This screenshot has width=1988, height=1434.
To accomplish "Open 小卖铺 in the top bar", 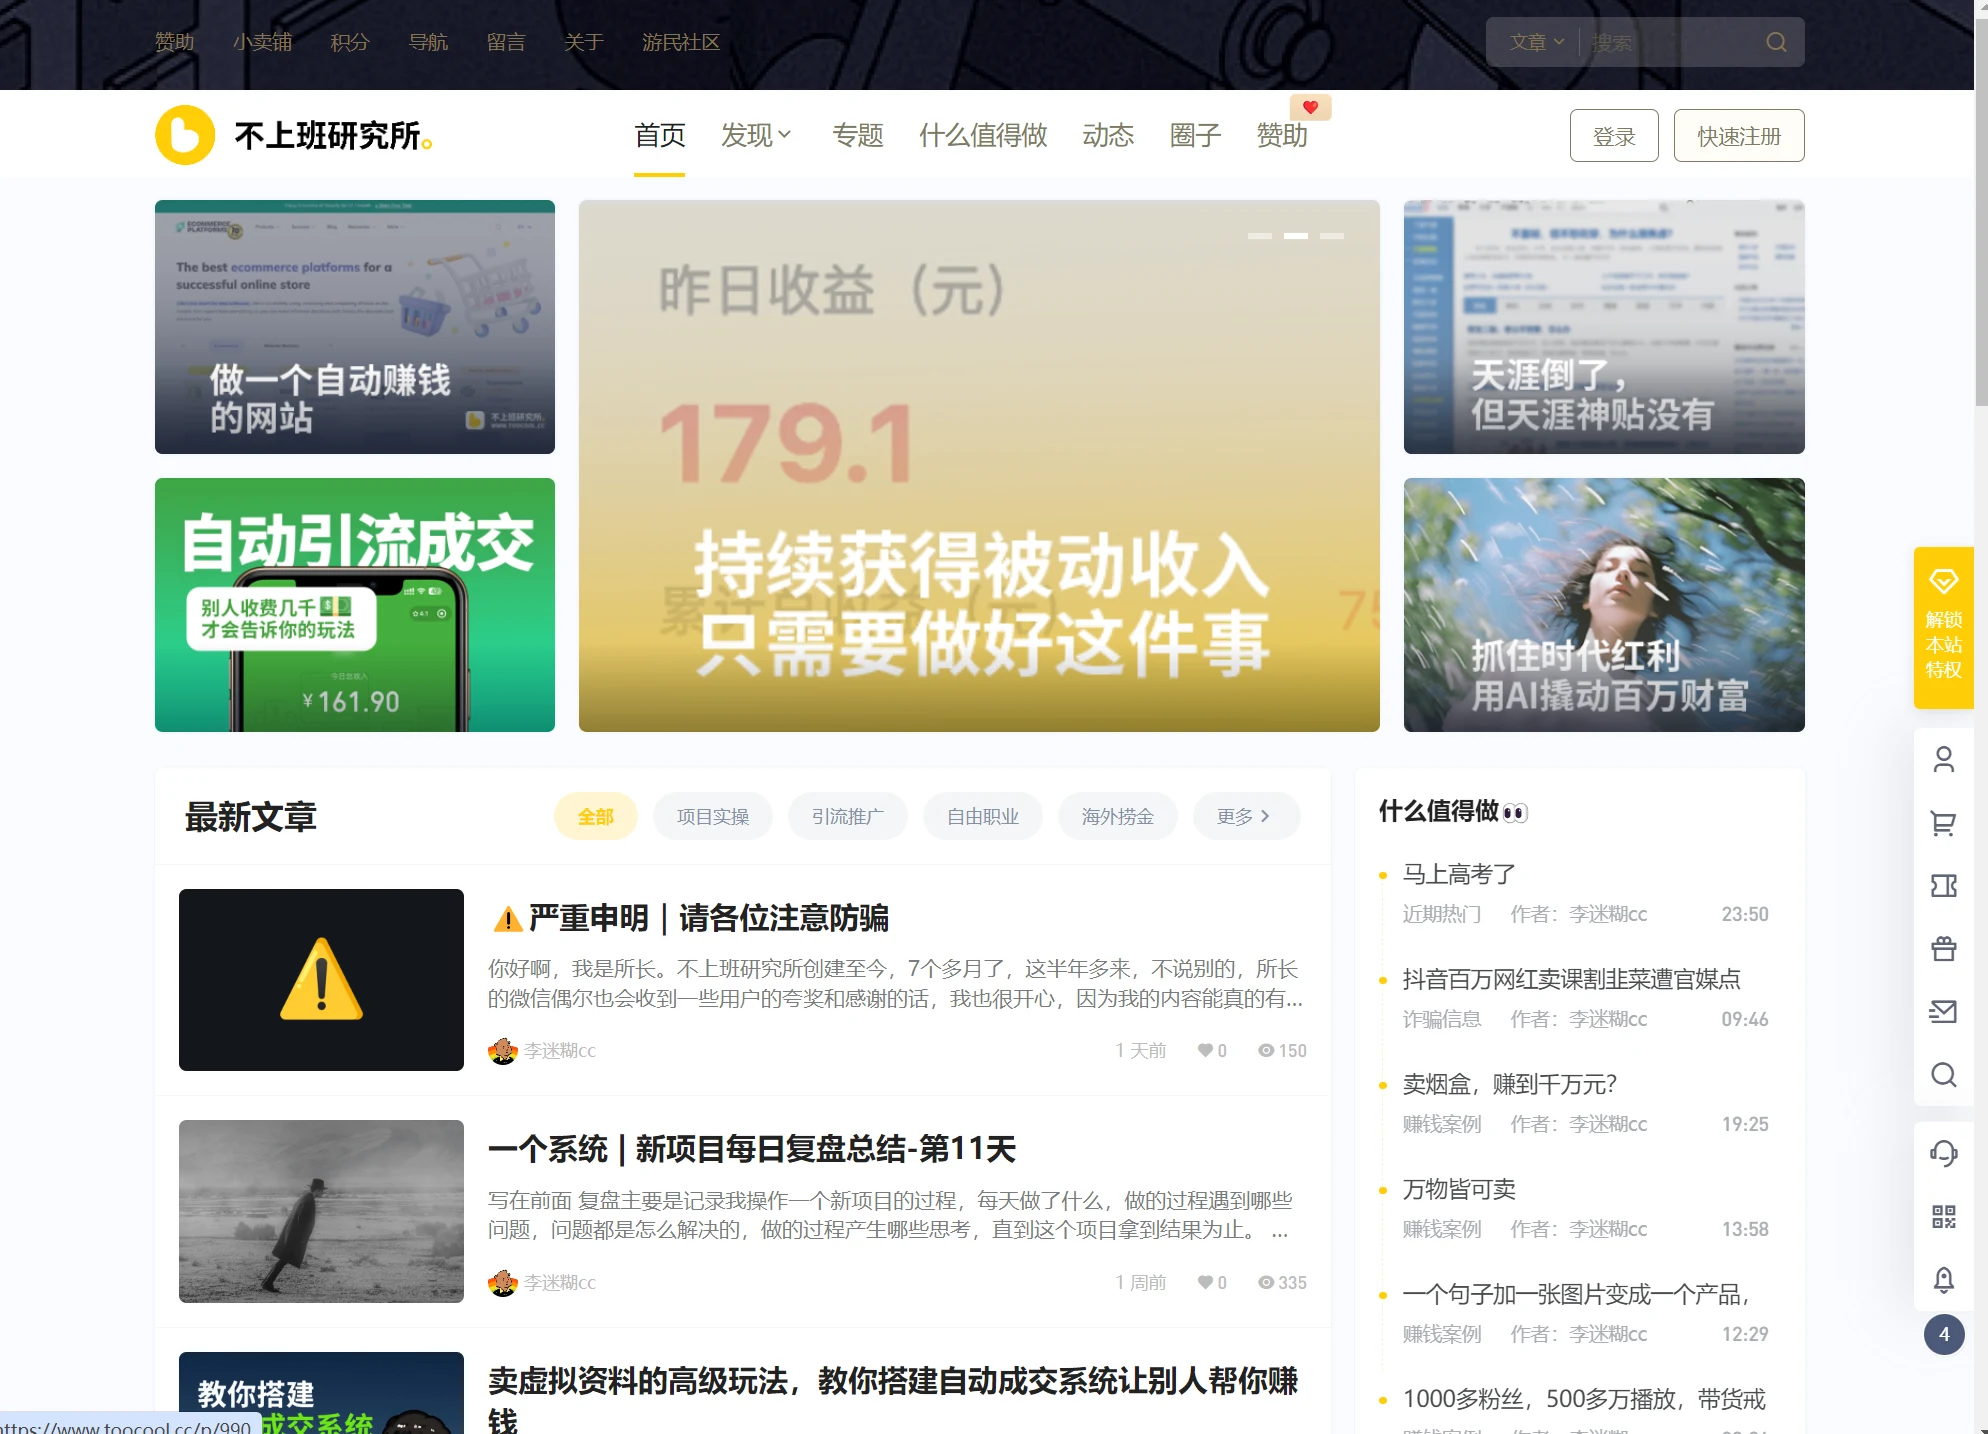I will 262,42.
